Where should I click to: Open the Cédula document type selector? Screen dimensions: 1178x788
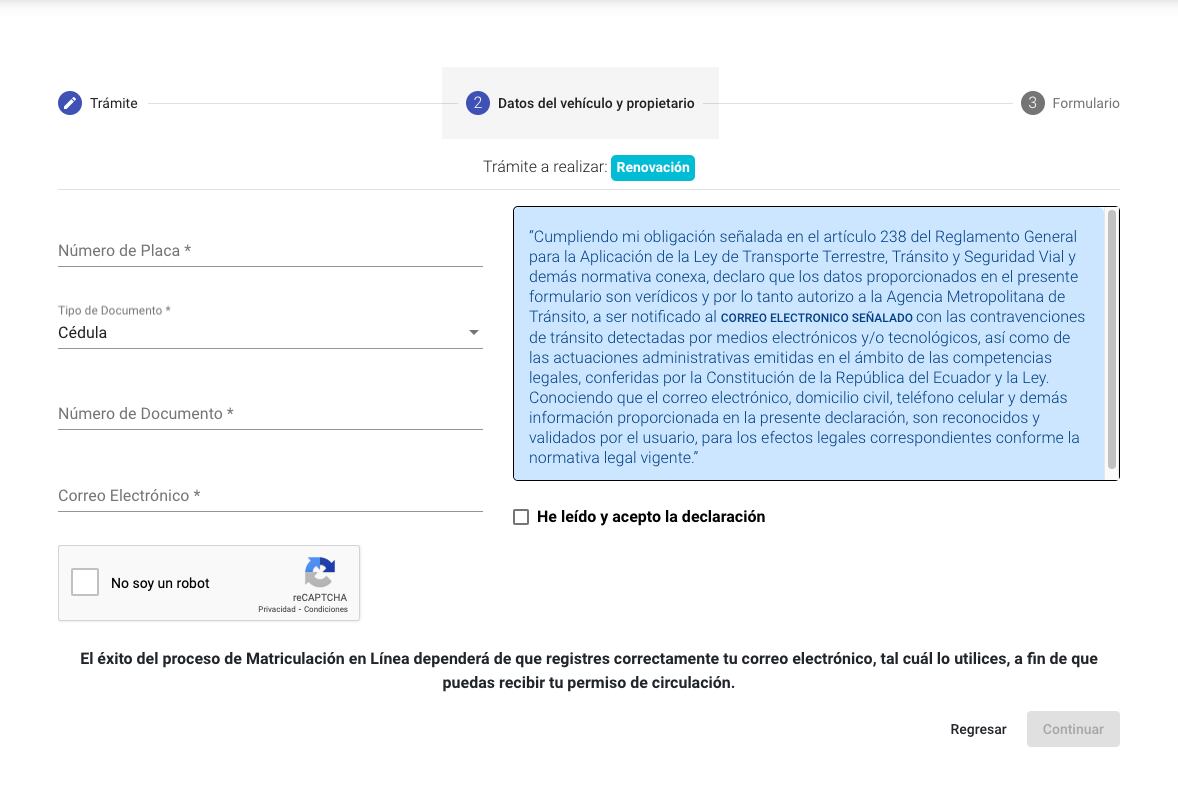point(260,333)
